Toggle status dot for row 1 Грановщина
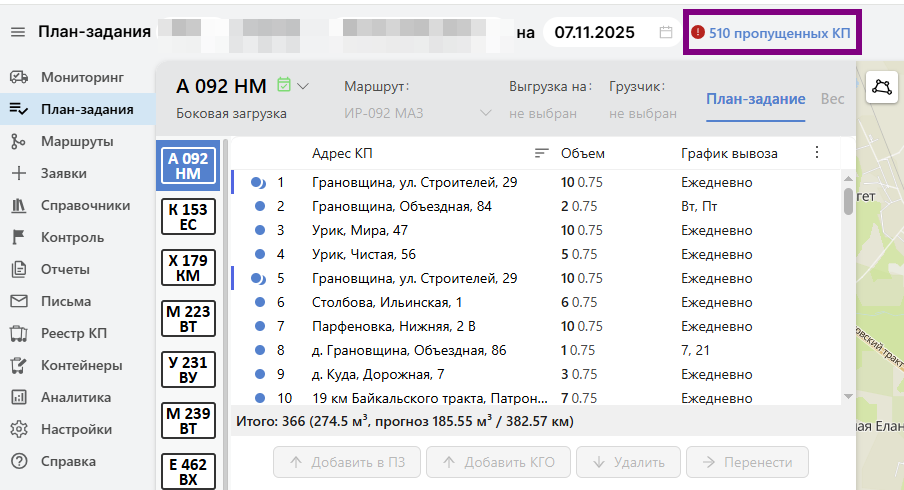The height and width of the screenshot is (490, 904). (x=258, y=183)
